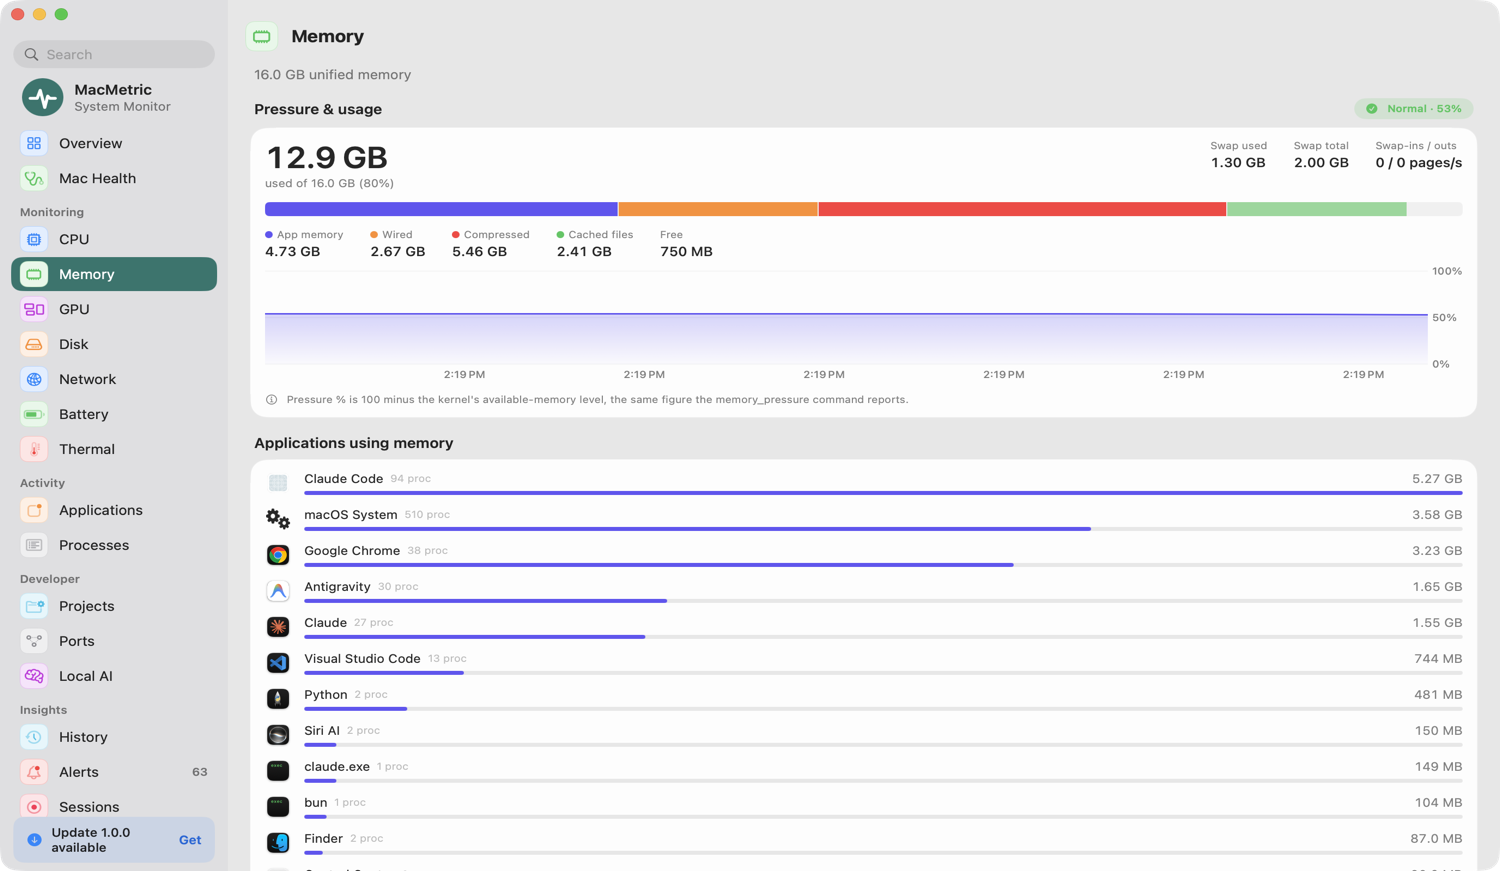Screen dimensions: 1500x871
Task: Select the Claude Code application row
Action: pyautogui.click(x=864, y=483)
